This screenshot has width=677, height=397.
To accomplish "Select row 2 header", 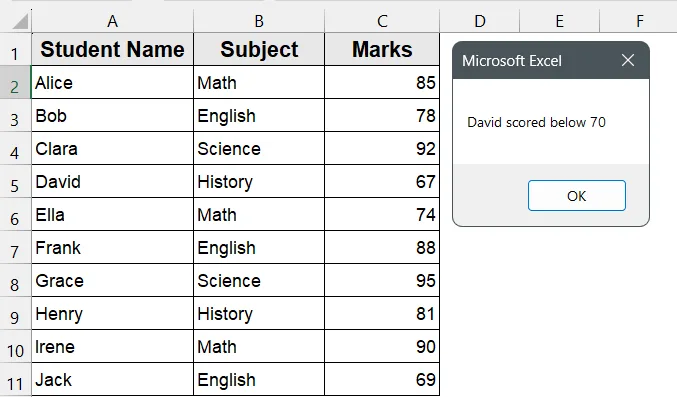I will tap(15, 83).
